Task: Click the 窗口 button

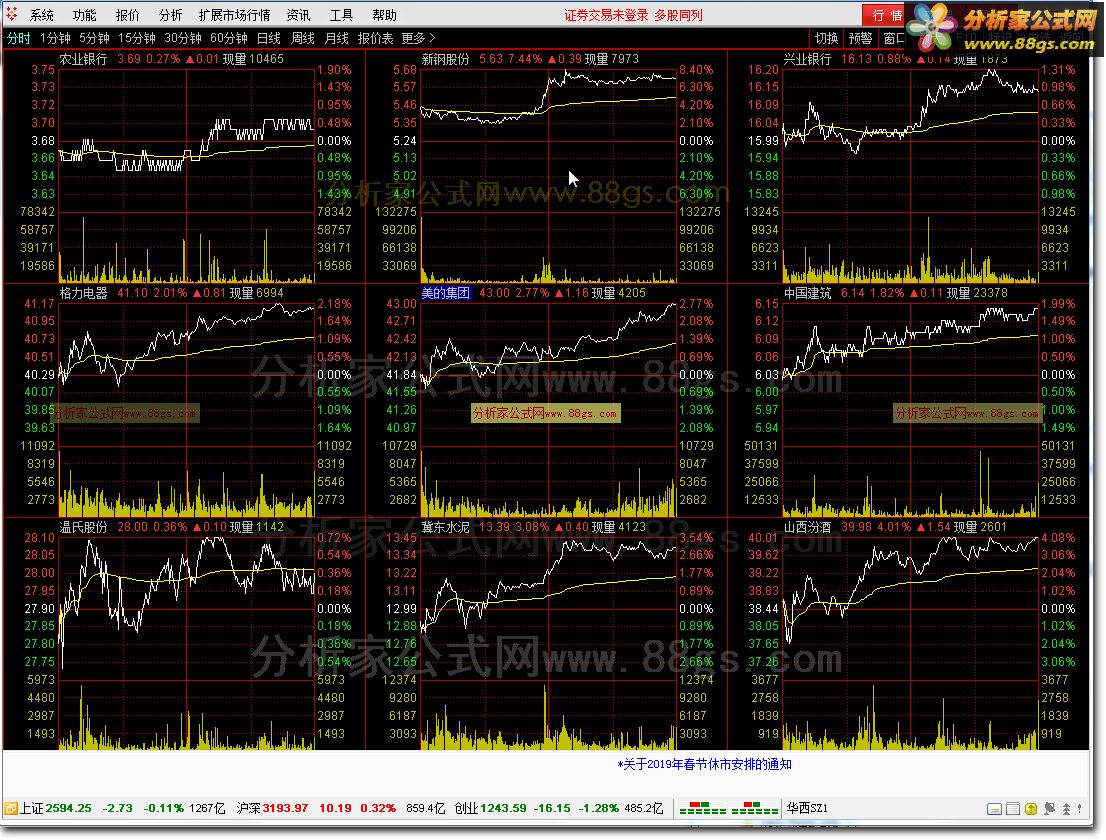Action: [x=894, y=38]
